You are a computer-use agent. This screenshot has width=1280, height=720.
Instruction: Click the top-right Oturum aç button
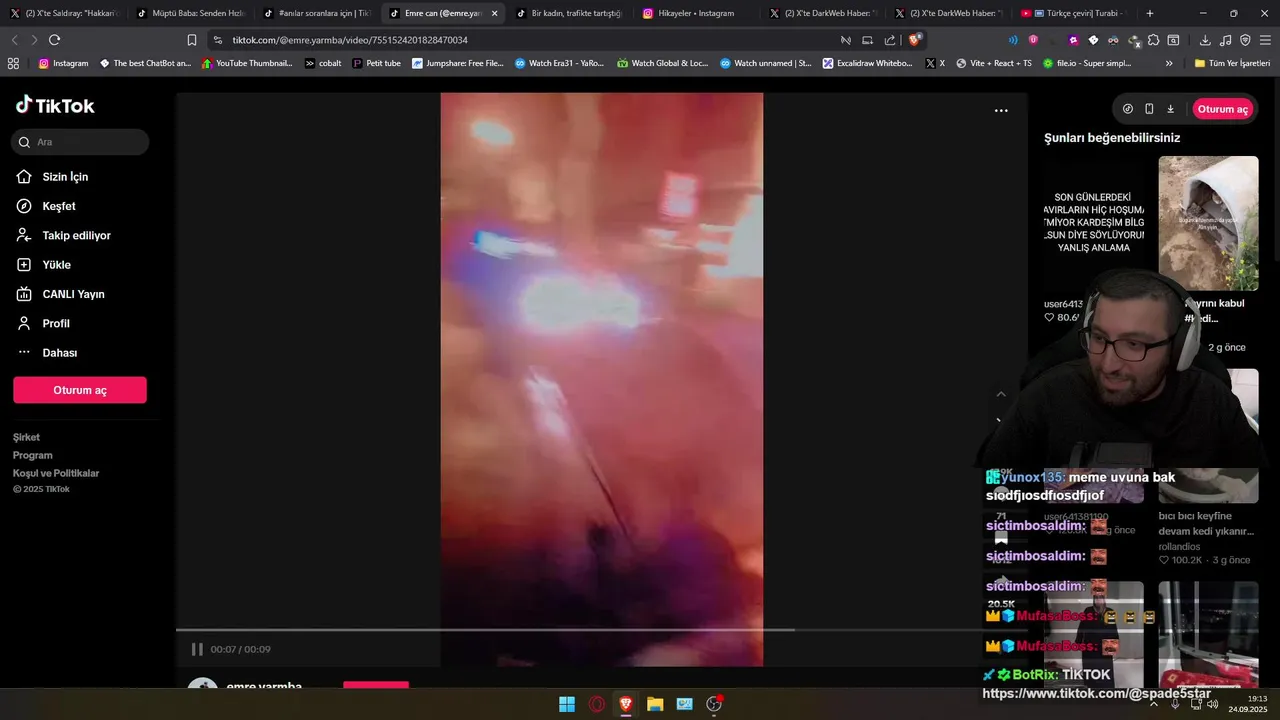pos(1222,109)
